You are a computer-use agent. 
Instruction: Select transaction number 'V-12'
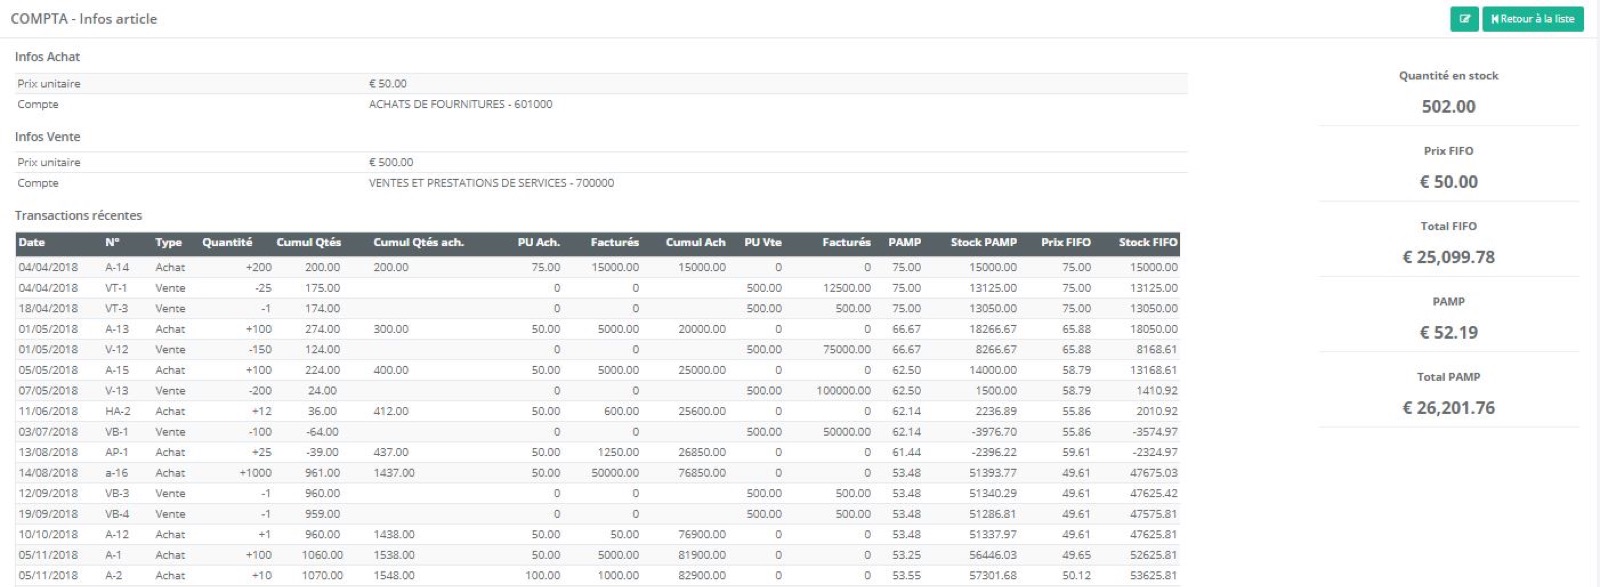pyautogui.click(x=117, y=350)
